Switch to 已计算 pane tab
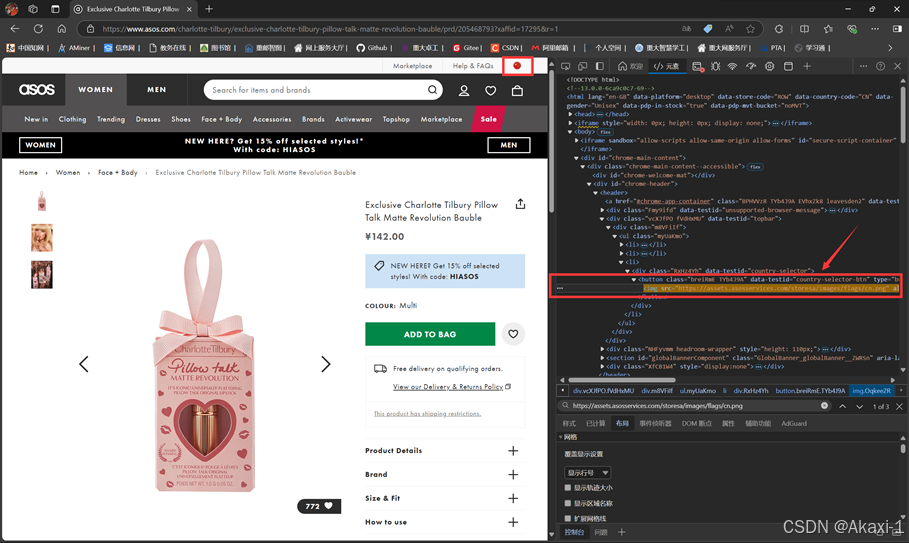This screenshot has width=909, height=543. click(595, 424)
